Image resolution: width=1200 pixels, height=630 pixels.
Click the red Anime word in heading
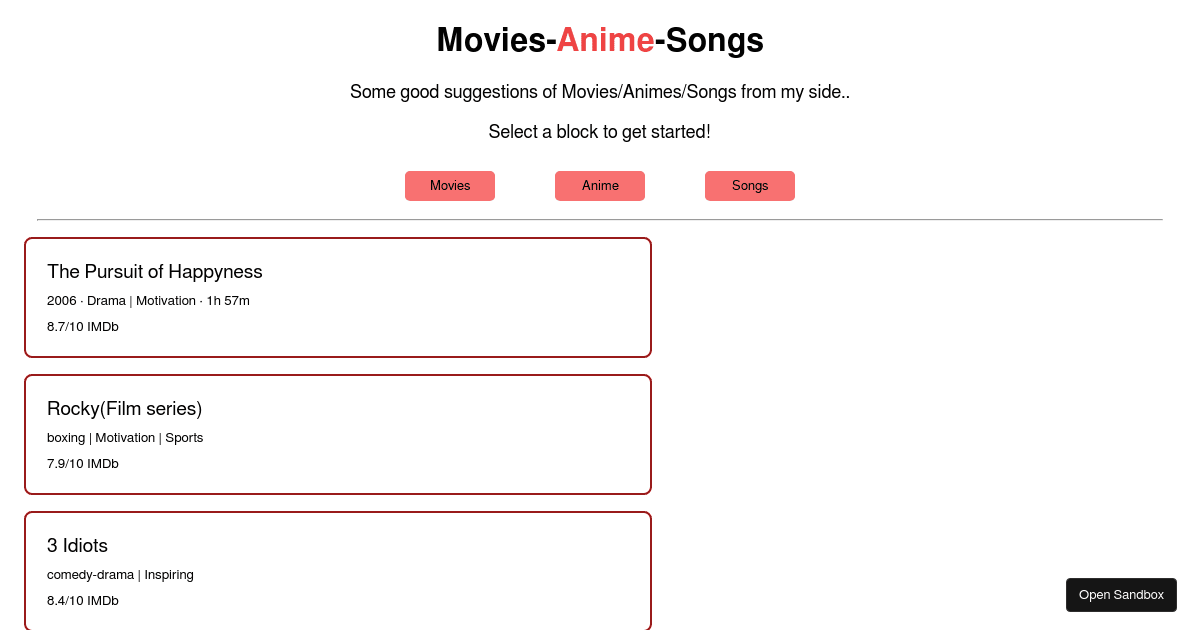(605, 41)
